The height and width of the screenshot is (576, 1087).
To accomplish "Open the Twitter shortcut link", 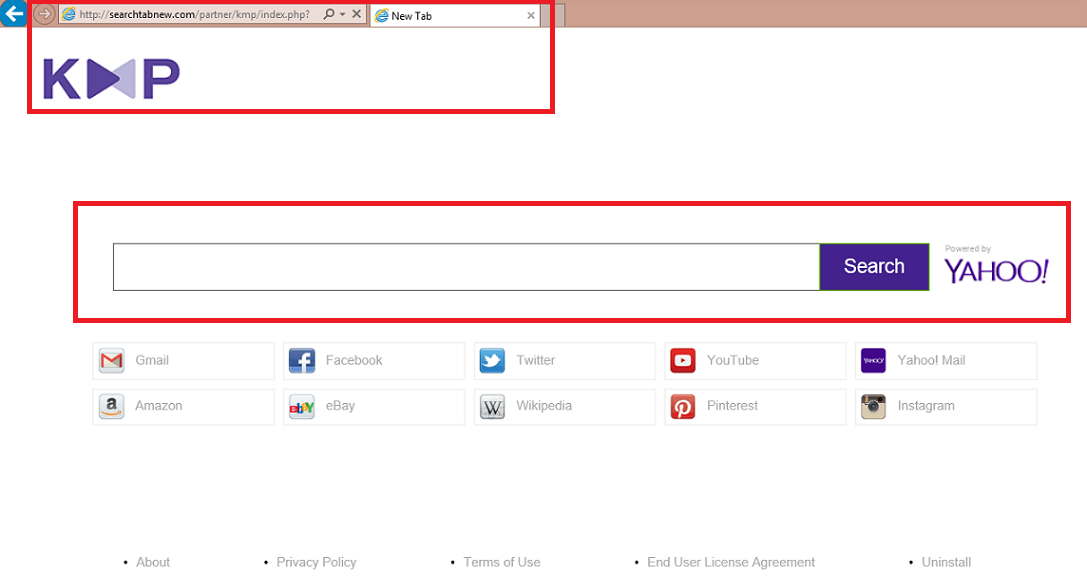I will click(x=564, y=360).
